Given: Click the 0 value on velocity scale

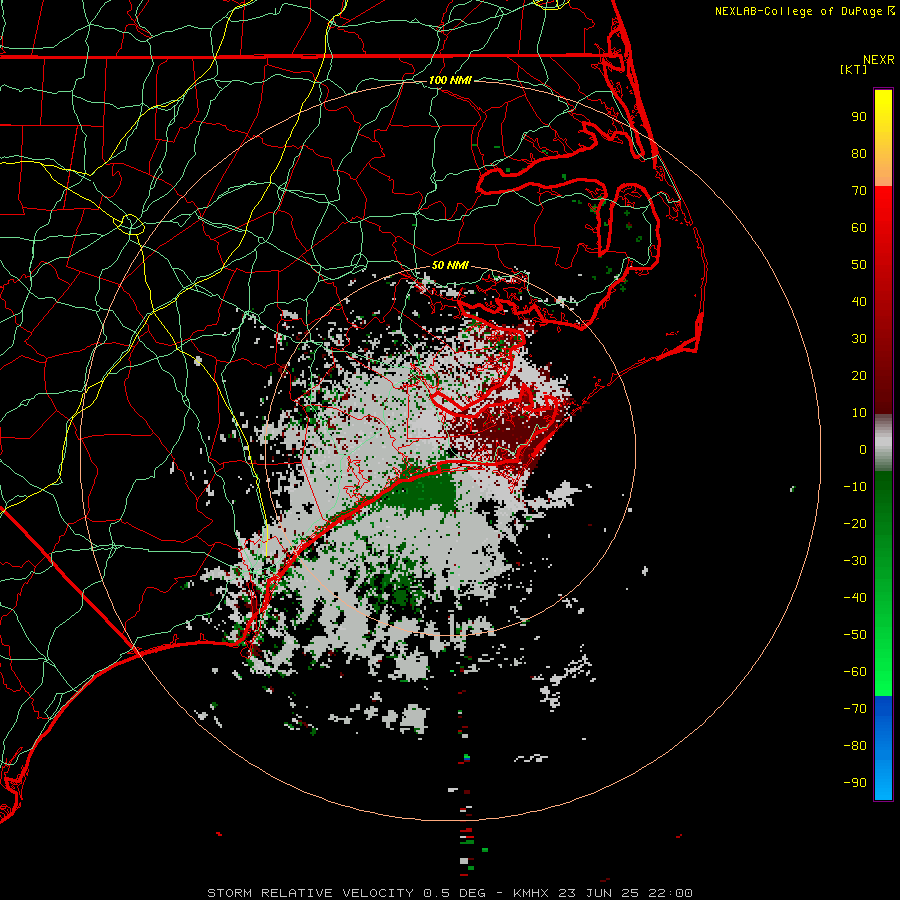Looking at the screenshot, I should [863, 449].
